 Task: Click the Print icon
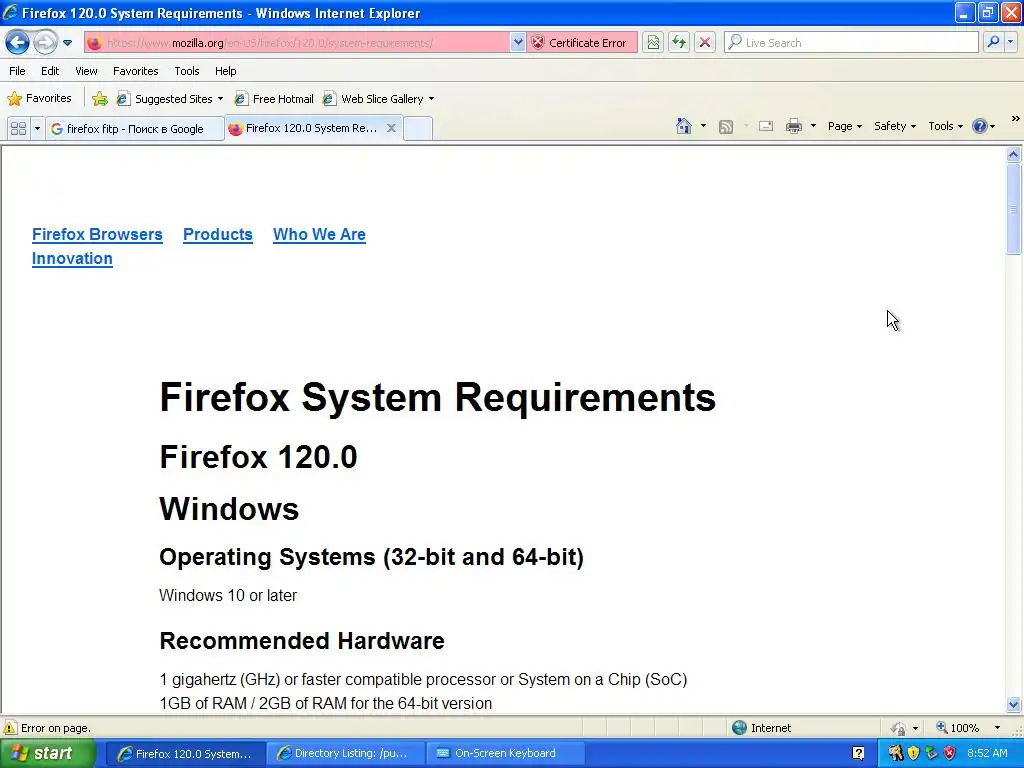click(x=793, y=127)
